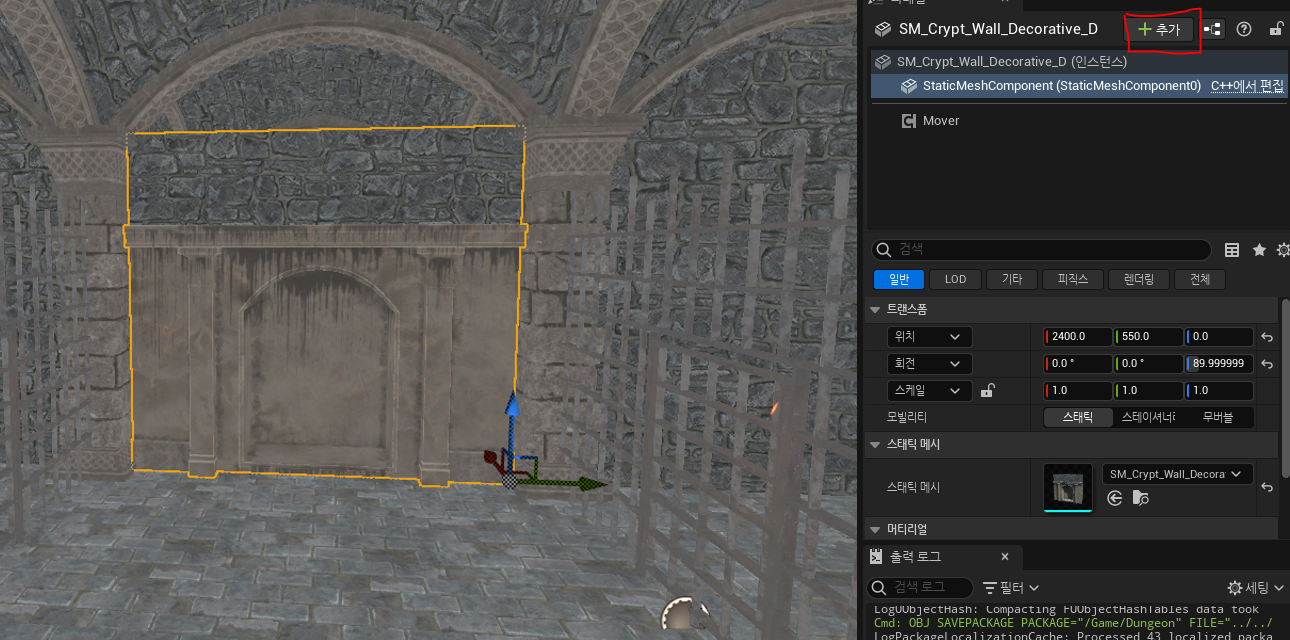Reset rotation to default arrow
The image size is (1290, 640).
tap(1267, 365)
